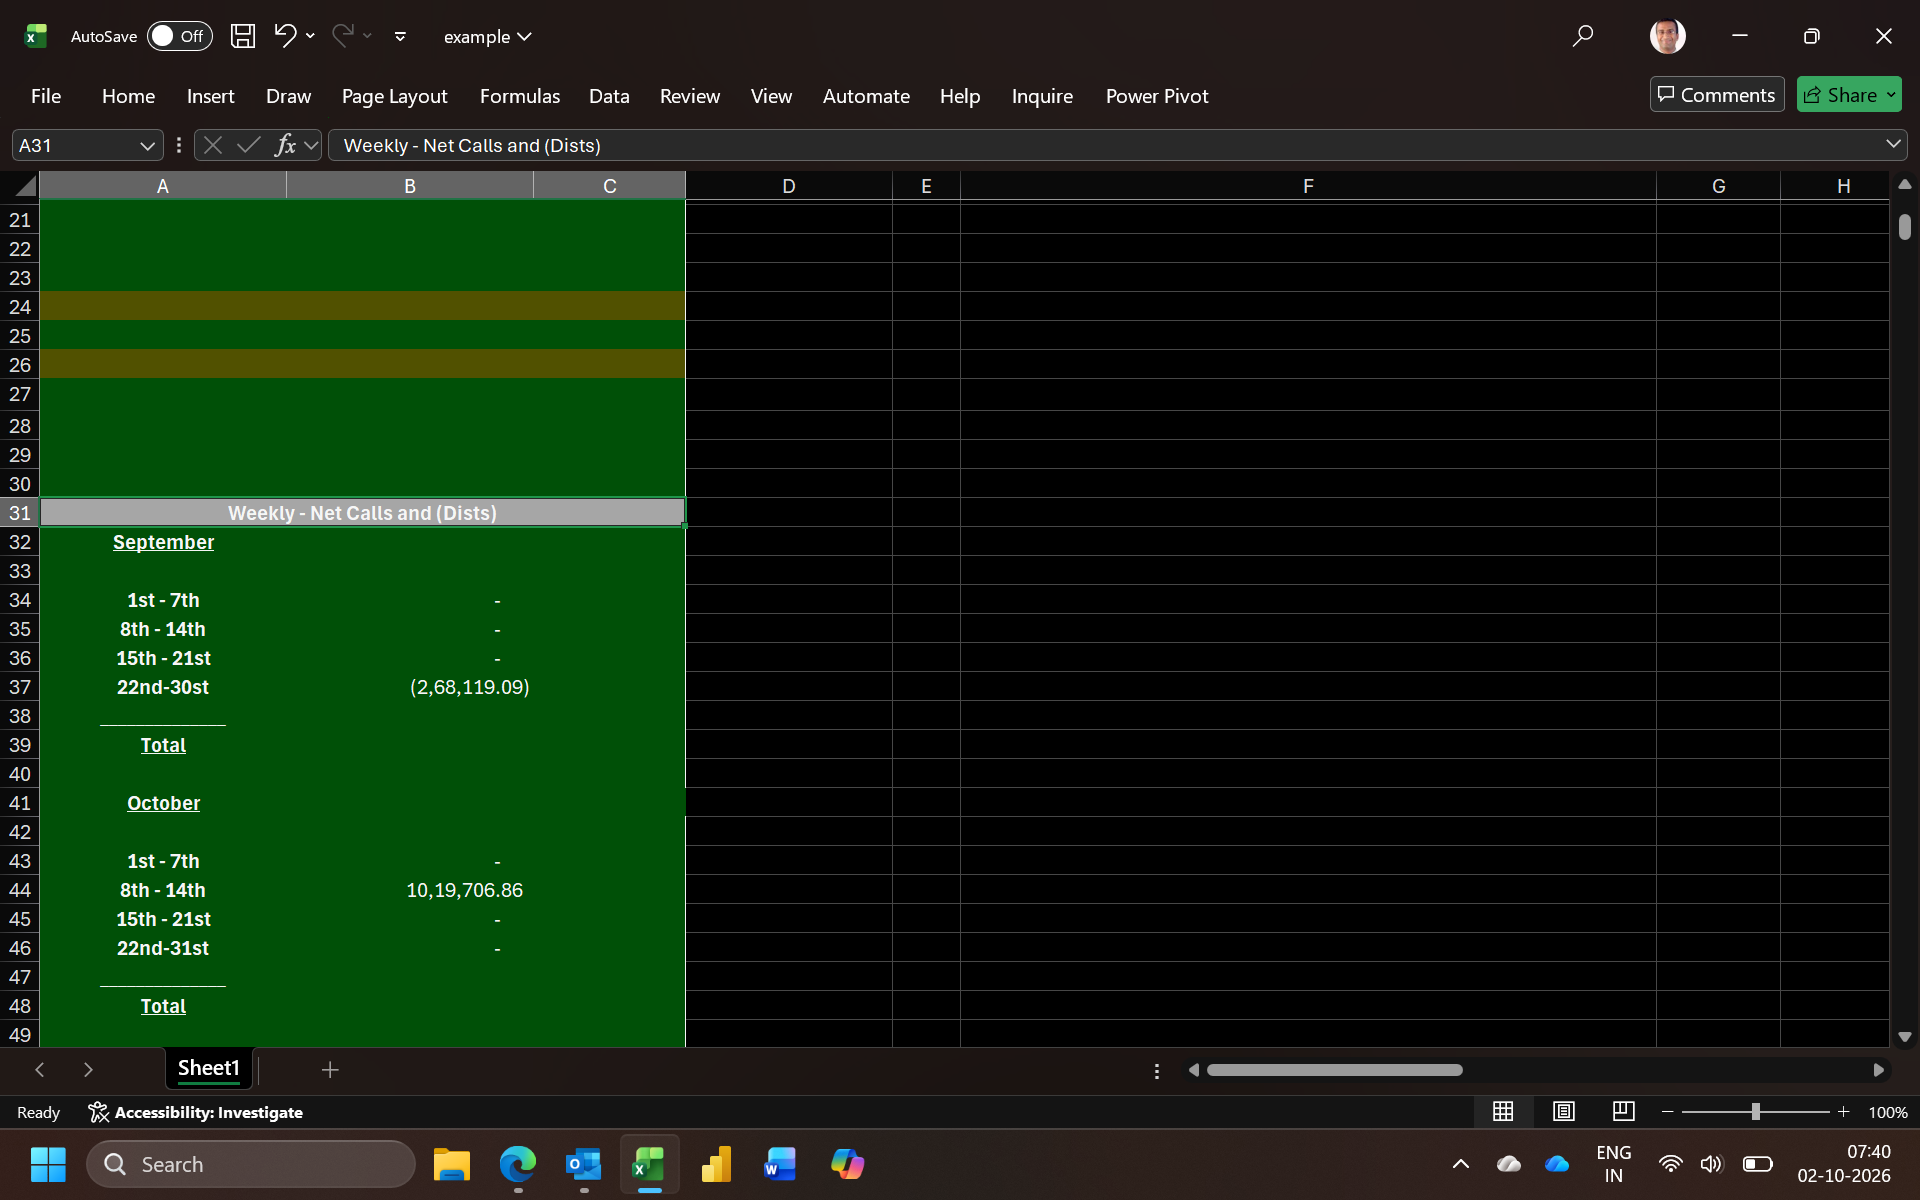
Task: Click Accessibility: Investigate in status bar
Action: [x=196, y=1112]
